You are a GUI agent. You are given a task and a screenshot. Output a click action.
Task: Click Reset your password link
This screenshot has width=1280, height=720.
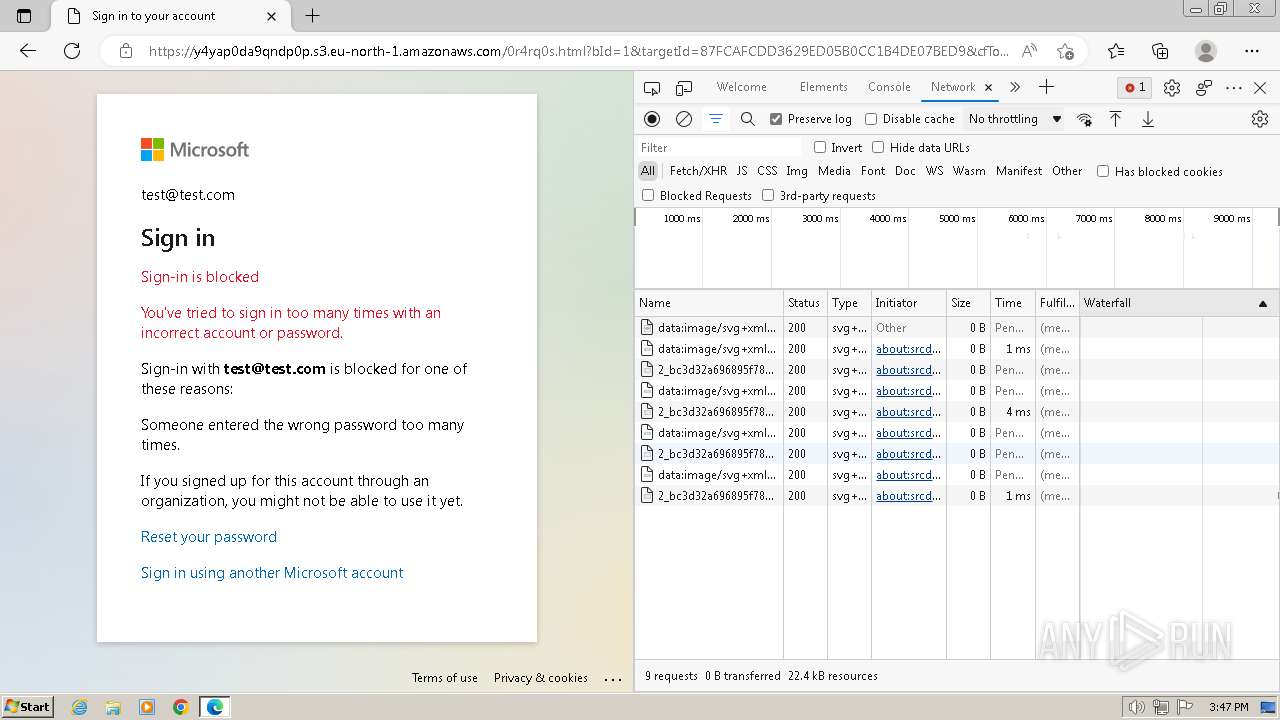click(209, 537)
